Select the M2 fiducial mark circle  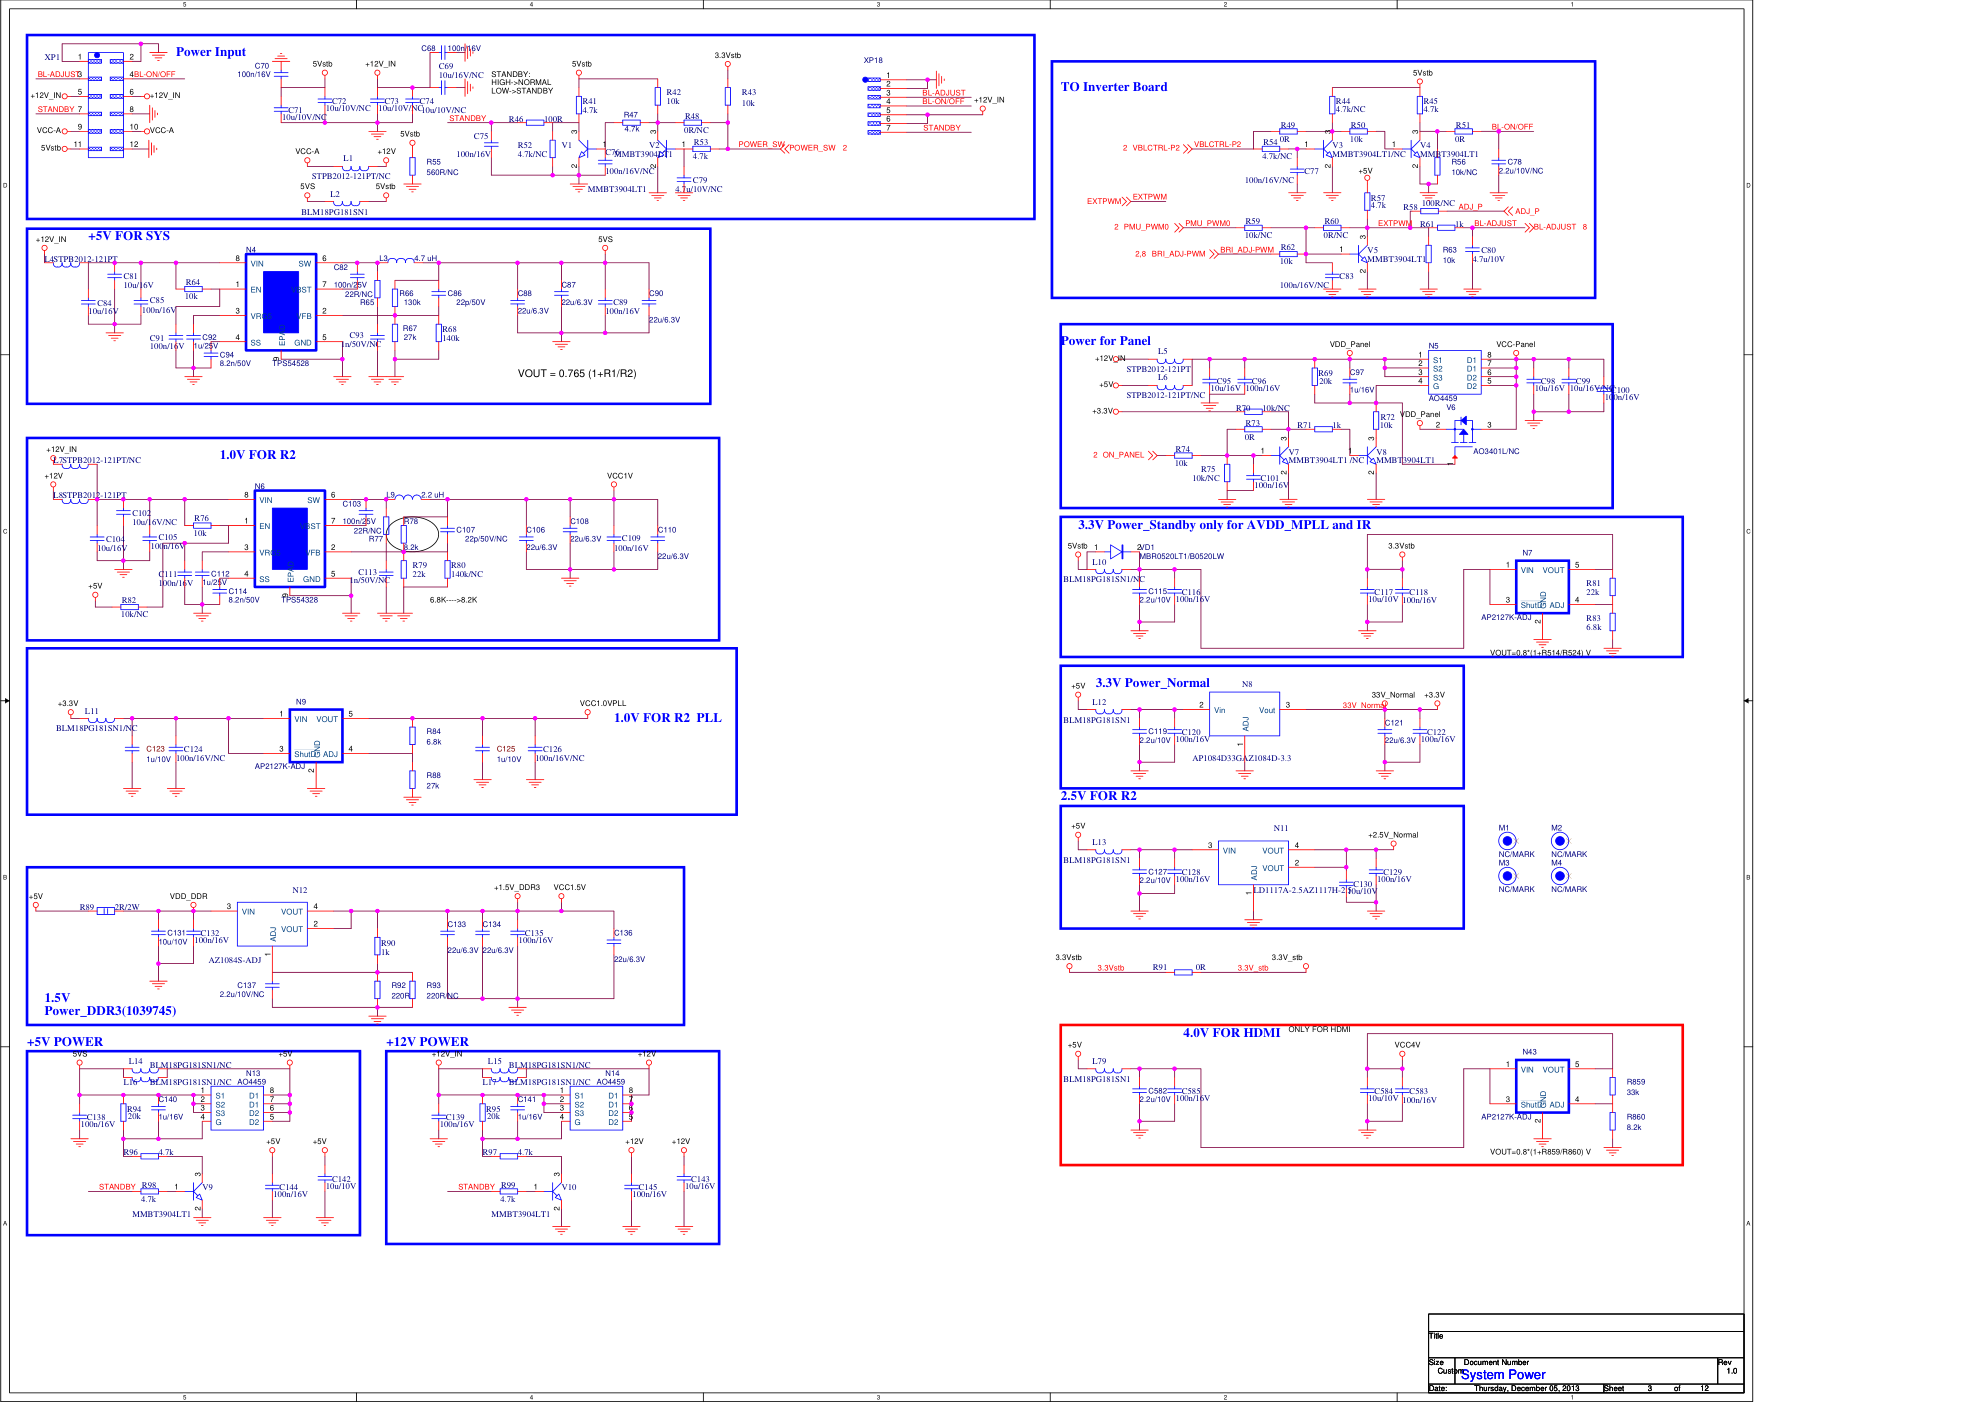click(1559, 841)
